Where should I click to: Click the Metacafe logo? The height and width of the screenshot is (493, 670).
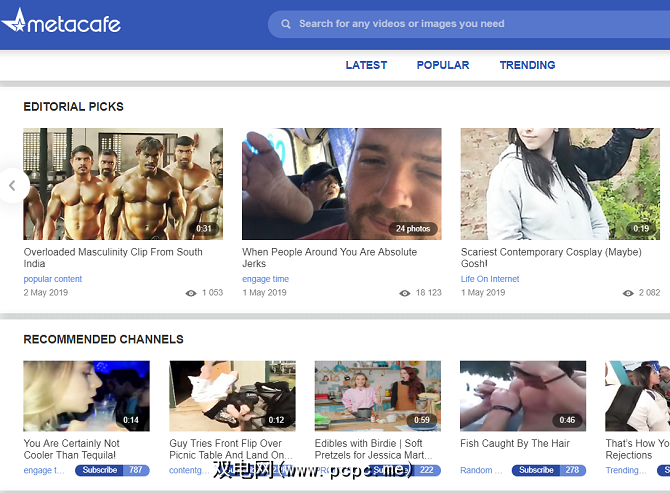[x=62, y=22]
